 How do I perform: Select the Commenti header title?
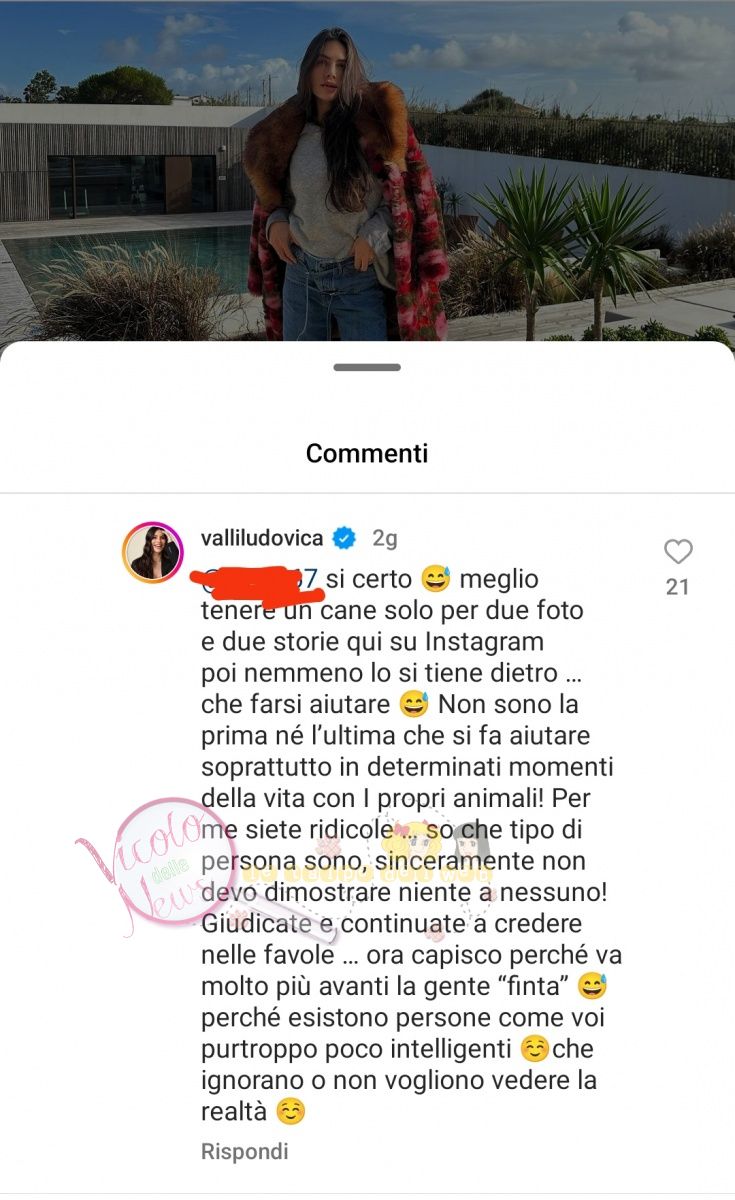367,453
